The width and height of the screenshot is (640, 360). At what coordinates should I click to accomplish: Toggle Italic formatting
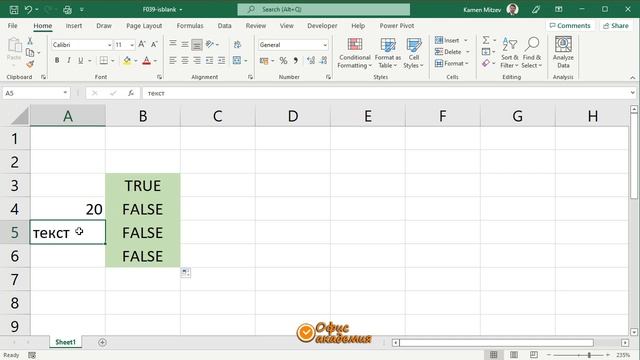(69, 60)
